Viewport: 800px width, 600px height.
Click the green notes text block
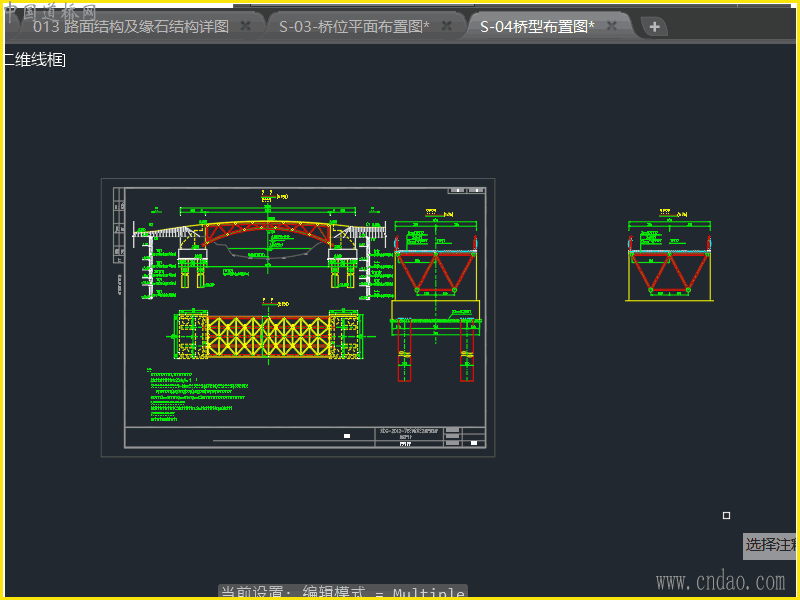coord(195,393)
